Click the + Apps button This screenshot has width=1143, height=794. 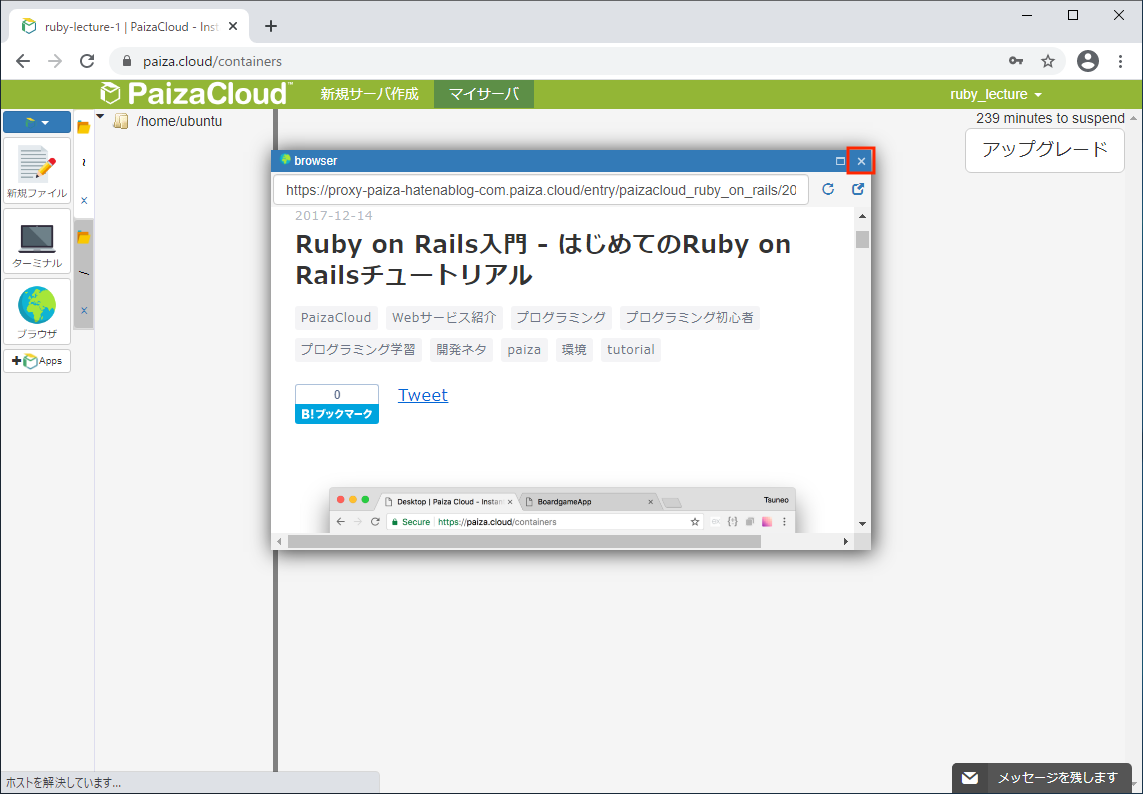click(37, 361)
